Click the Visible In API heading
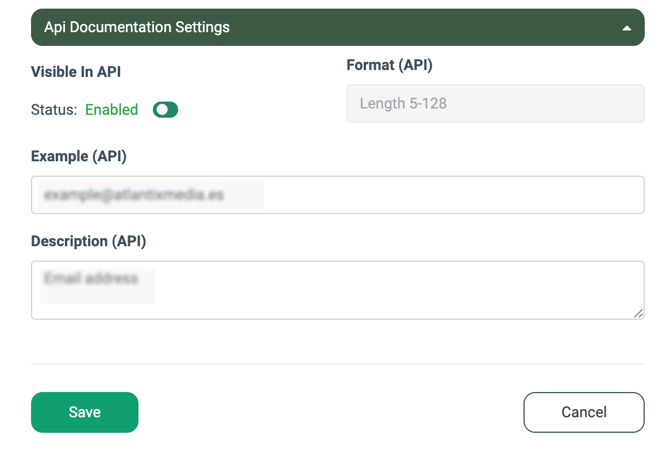 coord(76,72)
